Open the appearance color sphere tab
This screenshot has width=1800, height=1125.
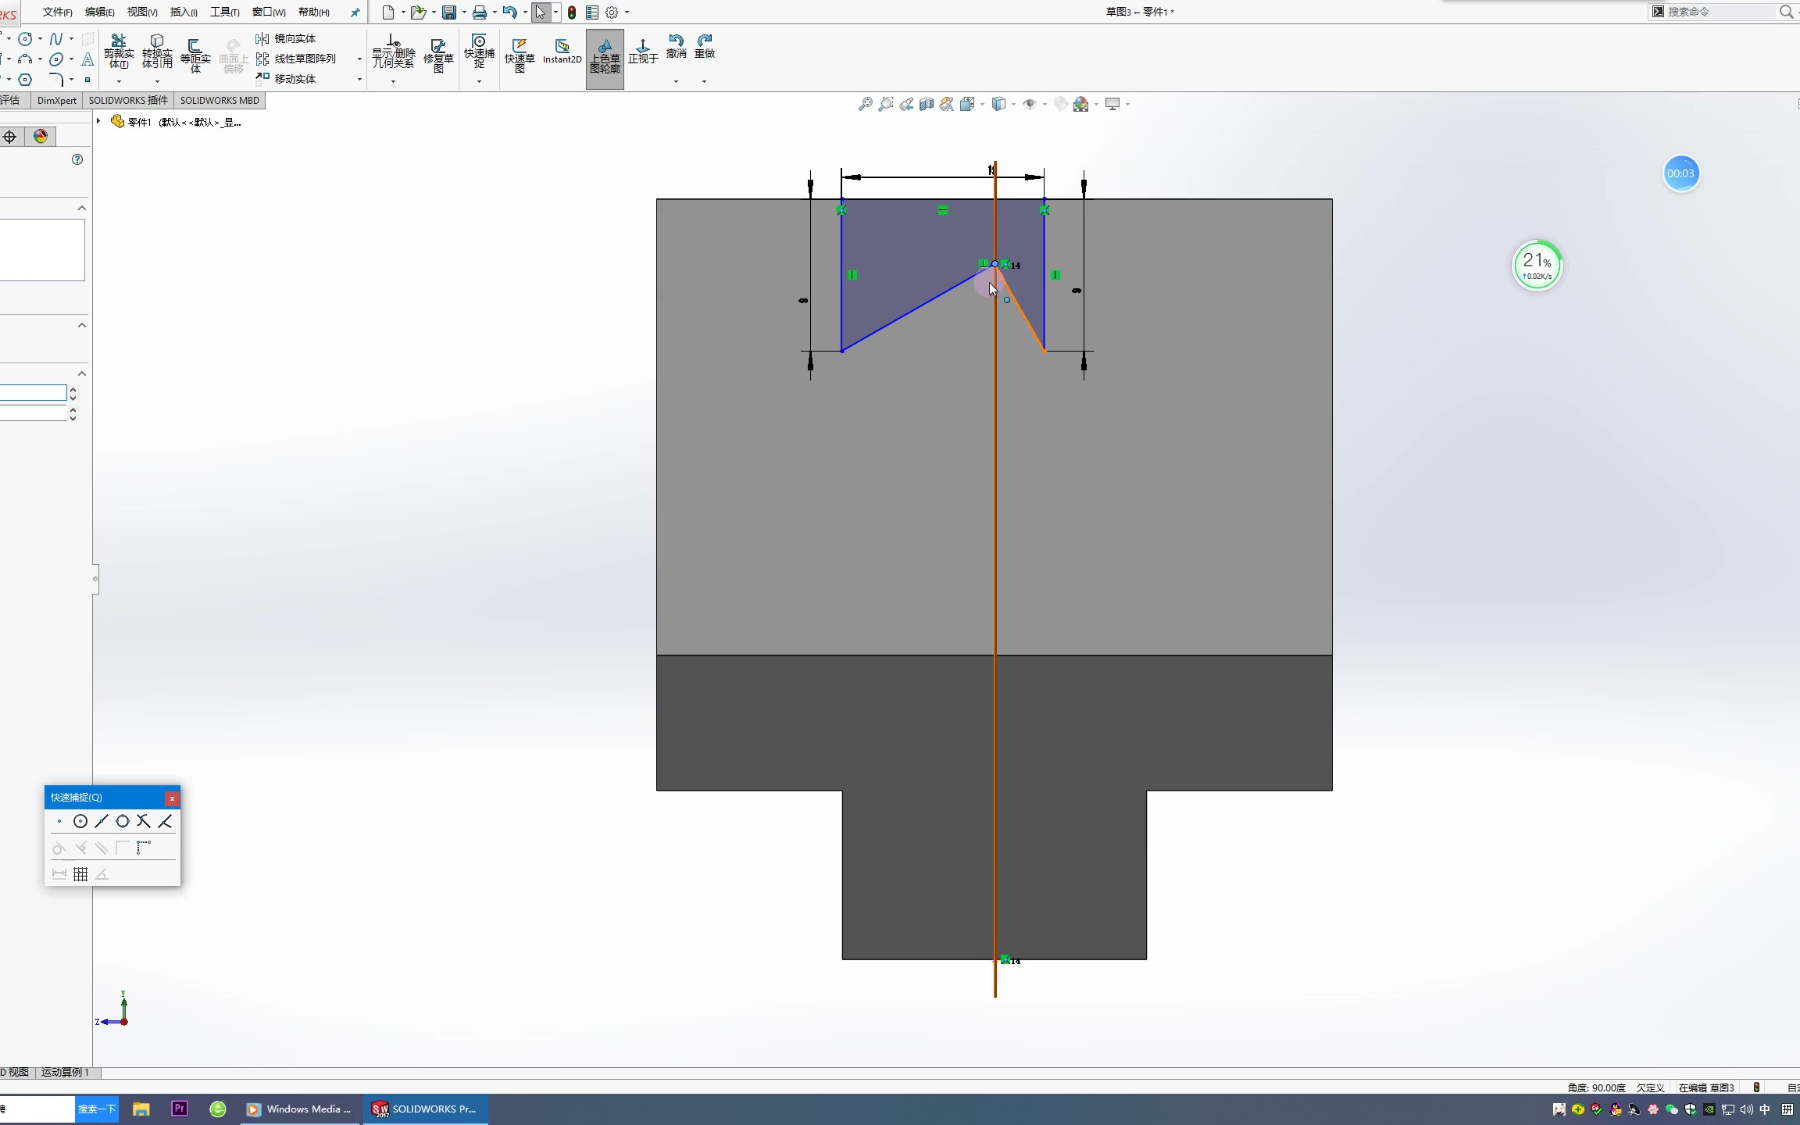click(x=40, y=137)
